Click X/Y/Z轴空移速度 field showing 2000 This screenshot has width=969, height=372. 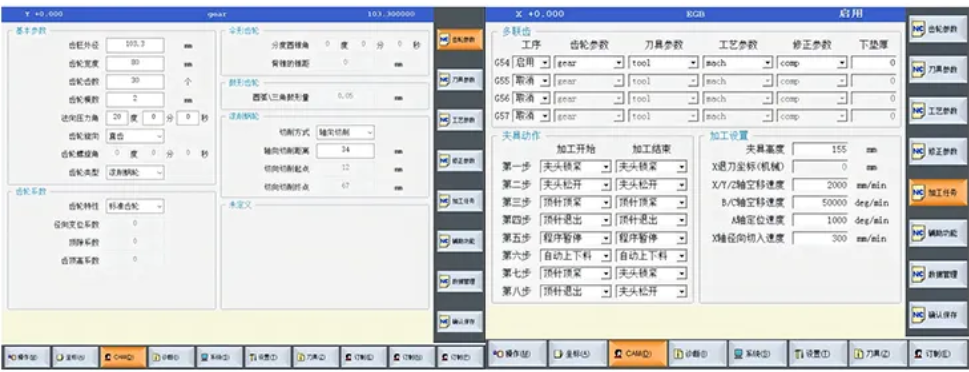(821, 185)
